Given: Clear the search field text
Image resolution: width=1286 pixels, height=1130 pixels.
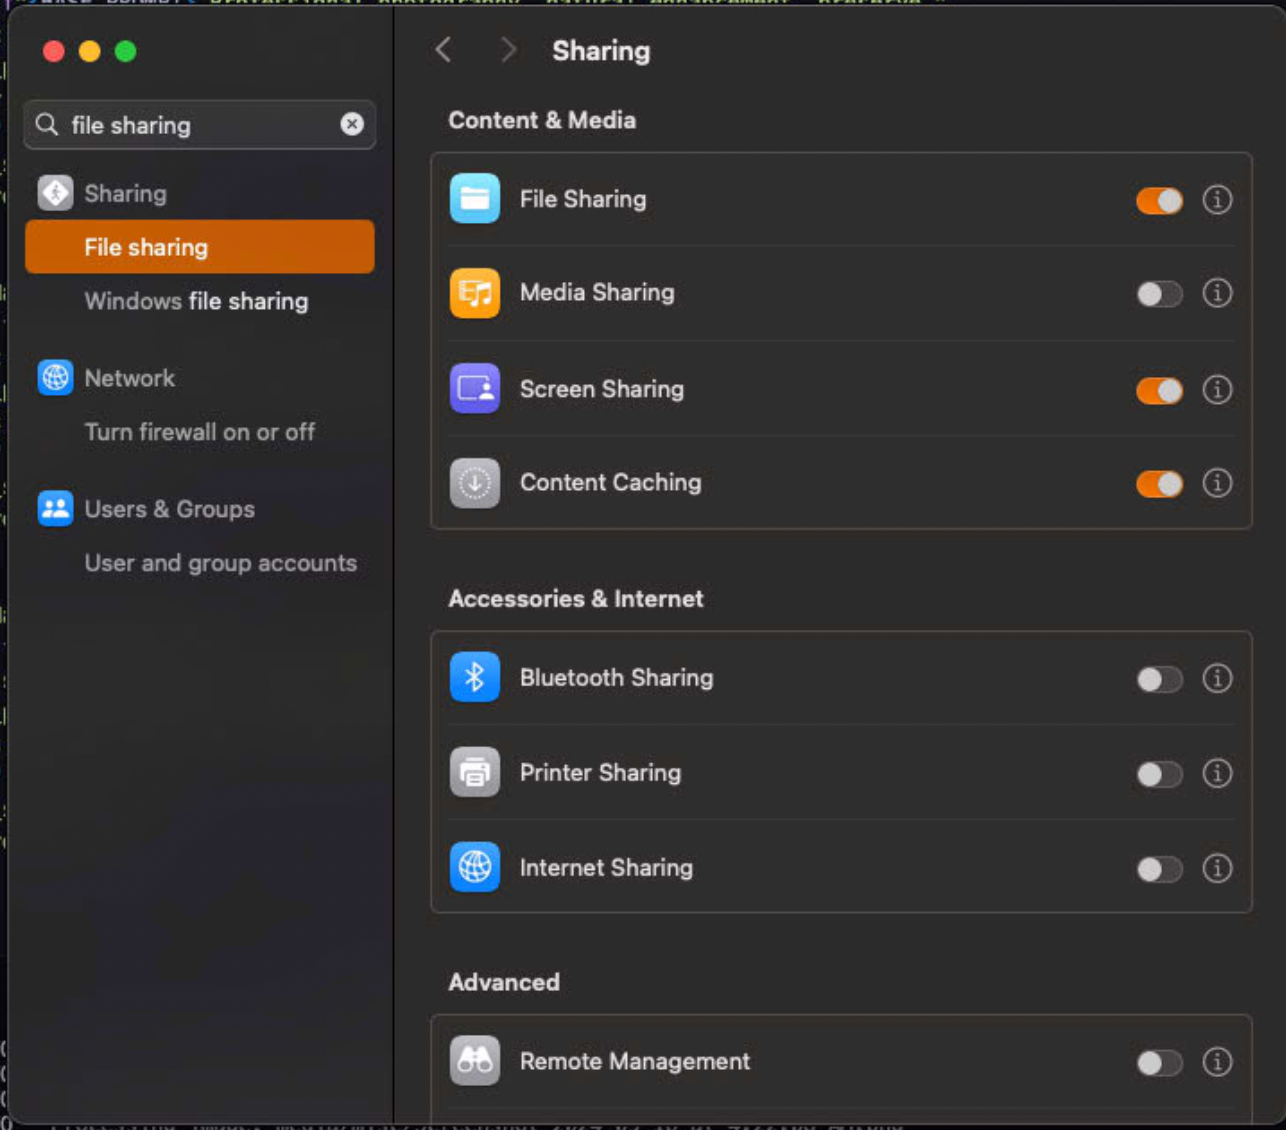Looking at the screenshot, I should [352, 124].
